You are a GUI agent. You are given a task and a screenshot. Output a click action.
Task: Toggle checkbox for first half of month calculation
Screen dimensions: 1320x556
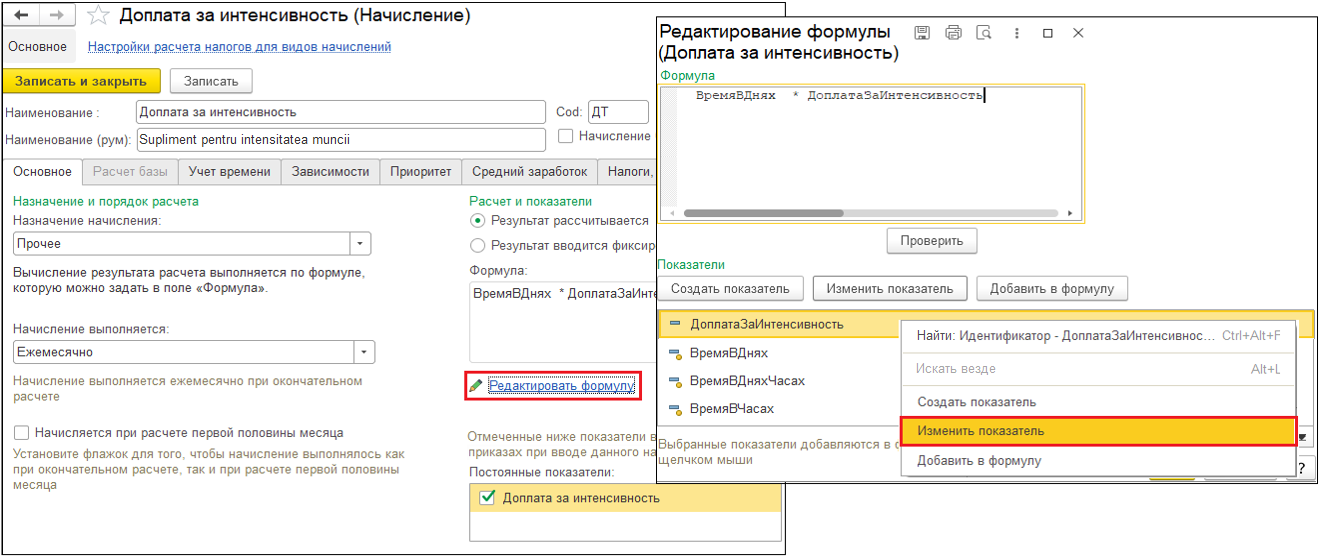22,433
